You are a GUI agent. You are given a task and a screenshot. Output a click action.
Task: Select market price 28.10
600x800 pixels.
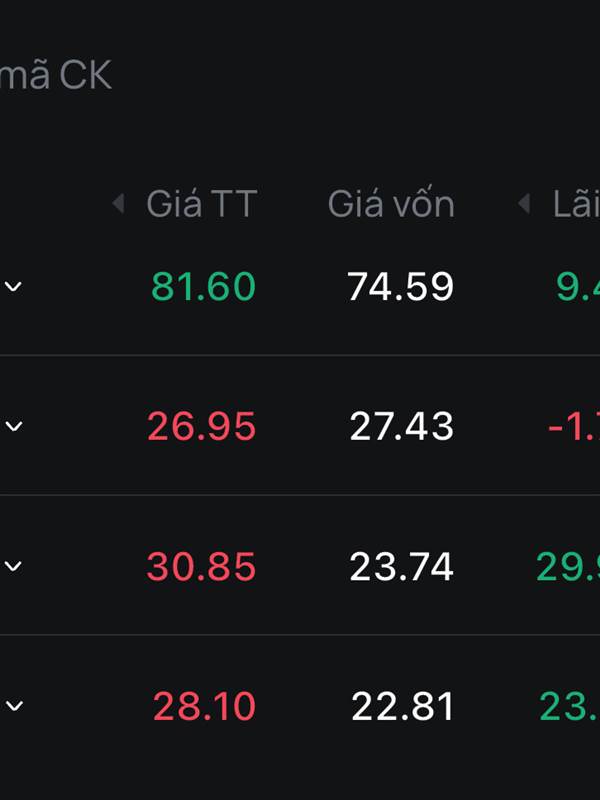point(204,706)
